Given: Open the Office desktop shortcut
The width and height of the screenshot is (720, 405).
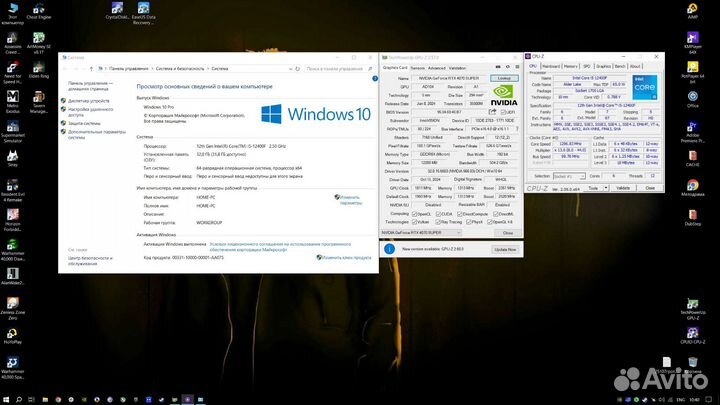Looking at the screenshot, I should click(x=692, y=99).
